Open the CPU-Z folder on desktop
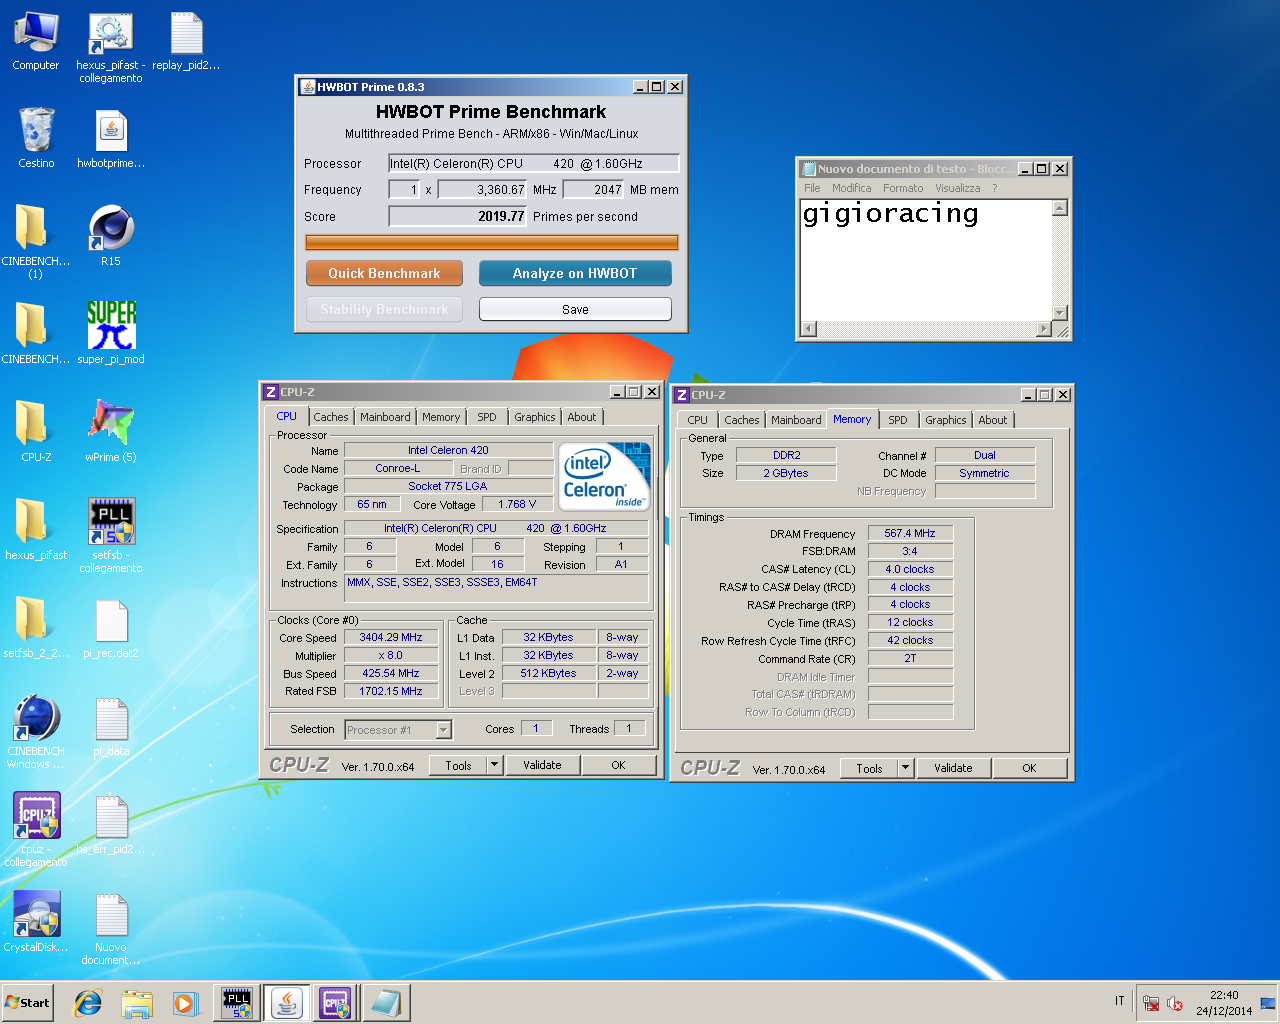 36,431
